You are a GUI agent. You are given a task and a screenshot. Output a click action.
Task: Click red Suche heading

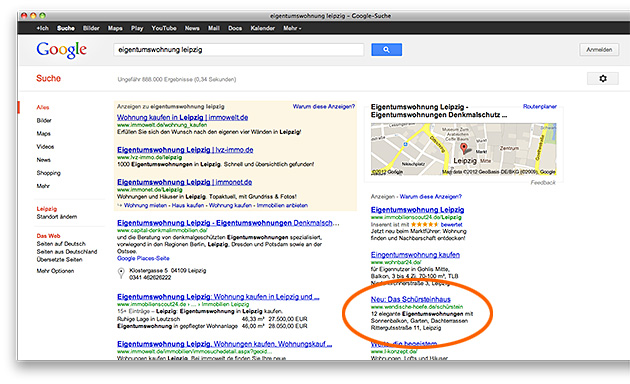(x=48, y=78)
